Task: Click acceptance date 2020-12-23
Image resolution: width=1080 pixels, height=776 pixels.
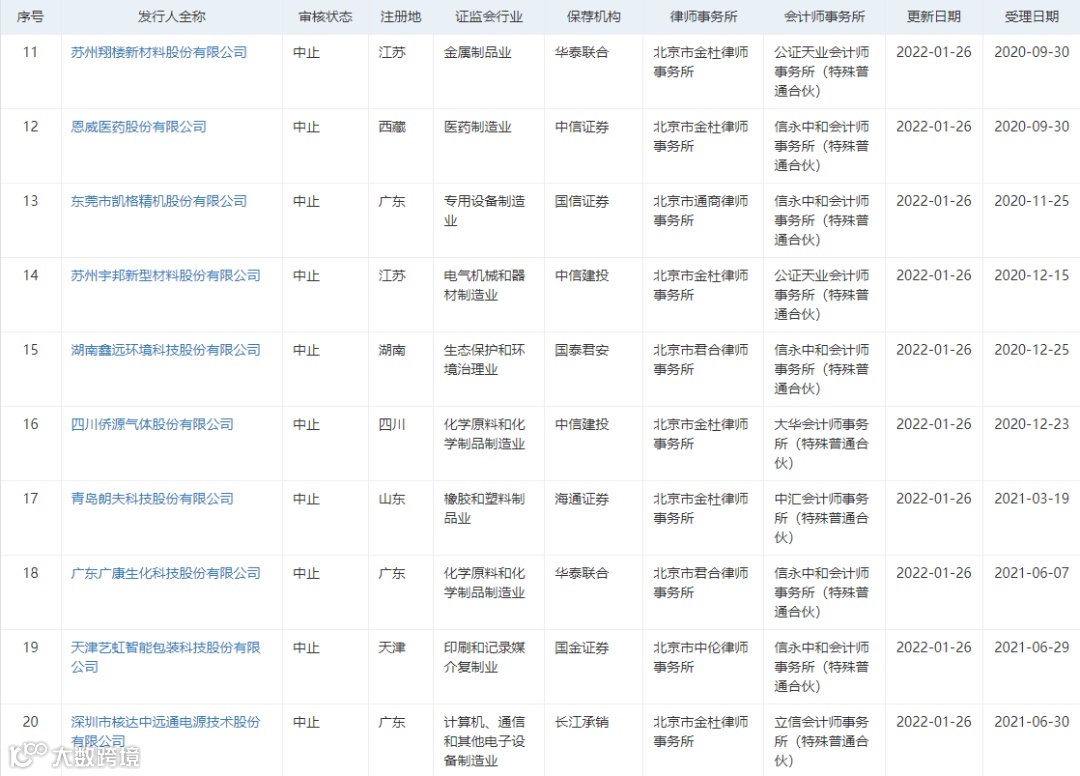Action: click(1031, 424)
